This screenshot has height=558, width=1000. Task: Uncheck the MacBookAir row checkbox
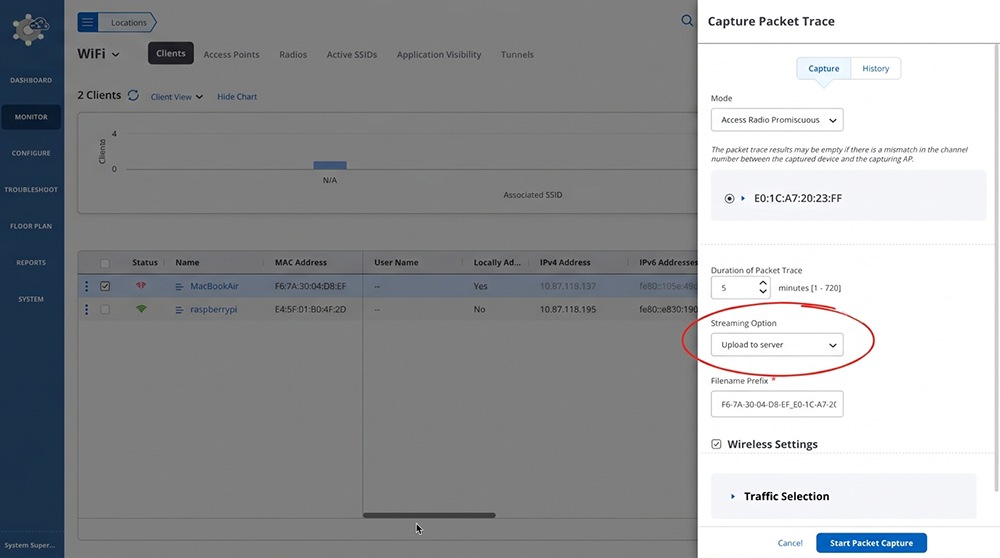105,286
